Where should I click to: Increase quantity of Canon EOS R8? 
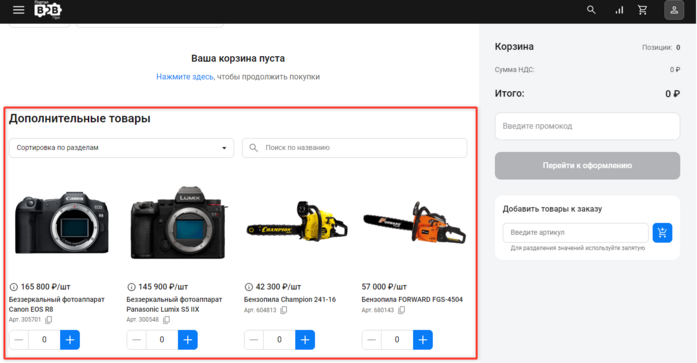(x=70, y=340)
